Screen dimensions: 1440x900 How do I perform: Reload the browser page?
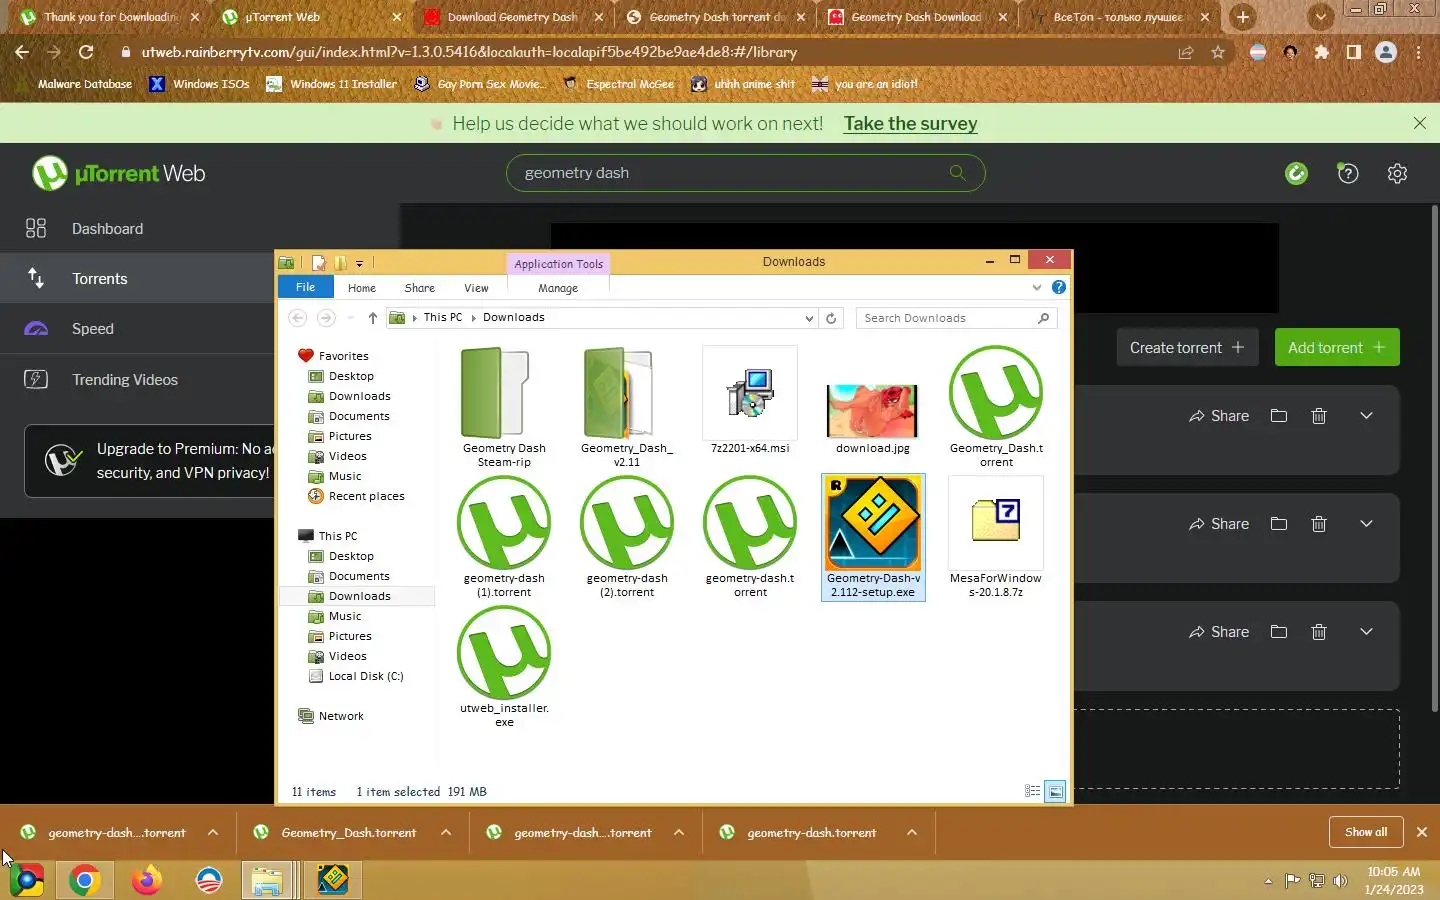click(x=86, y=52)
